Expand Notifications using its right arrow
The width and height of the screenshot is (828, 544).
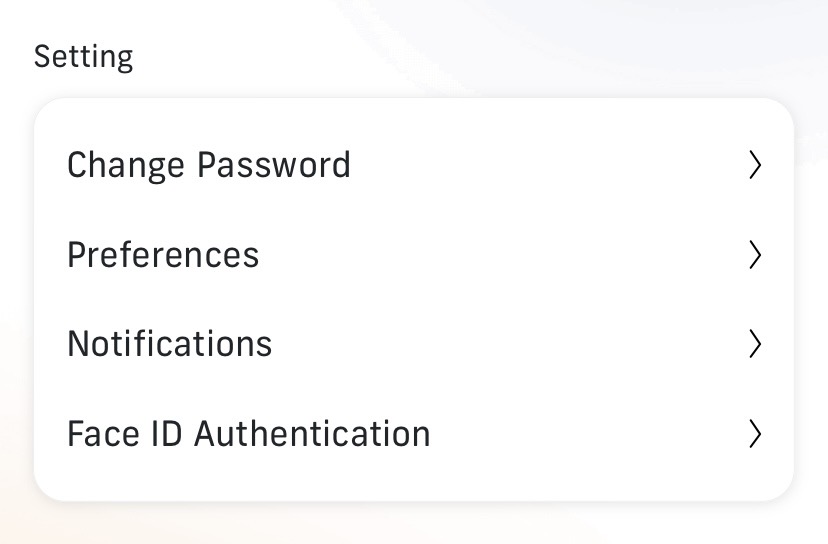[x=755, y=344]
